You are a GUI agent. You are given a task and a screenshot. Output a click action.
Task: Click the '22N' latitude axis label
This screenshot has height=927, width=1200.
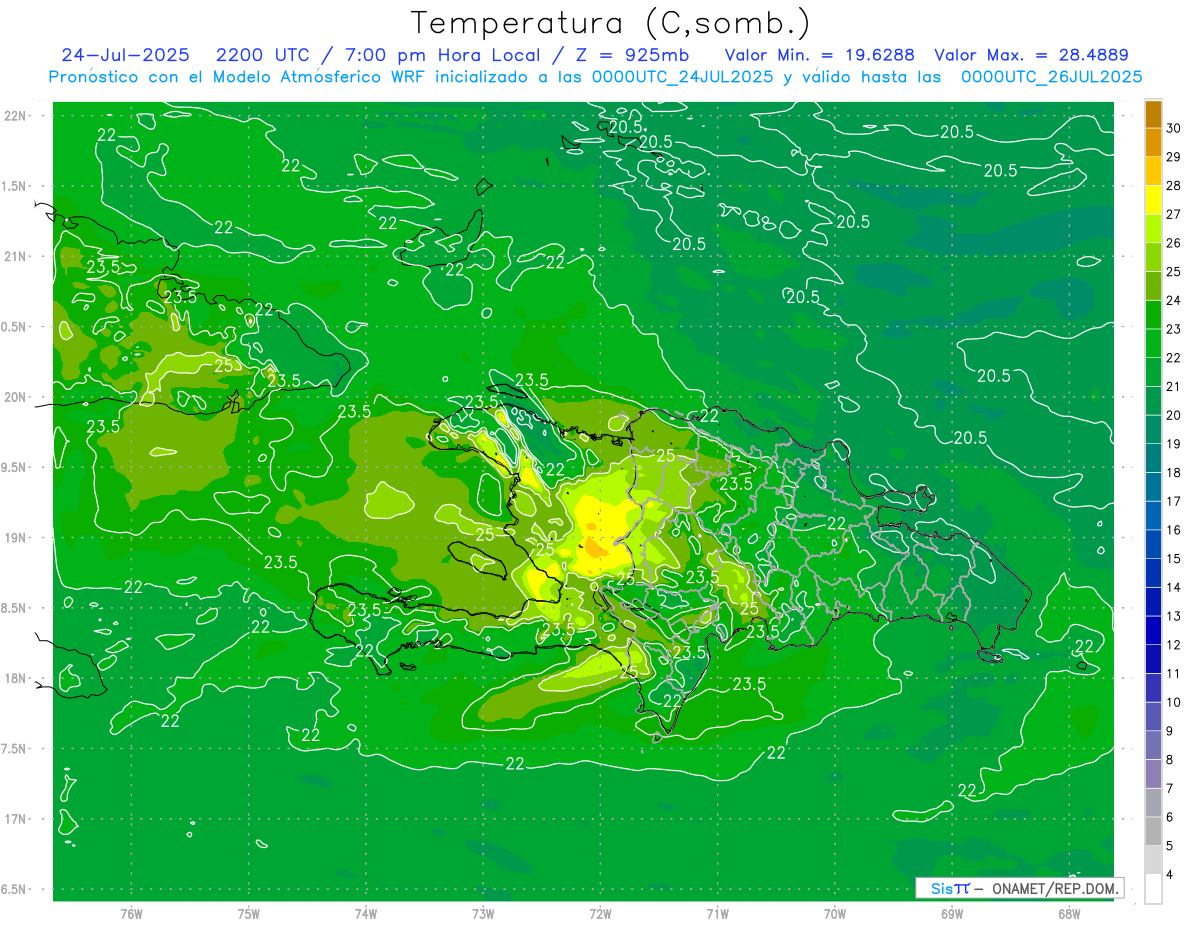click(15, 116)
